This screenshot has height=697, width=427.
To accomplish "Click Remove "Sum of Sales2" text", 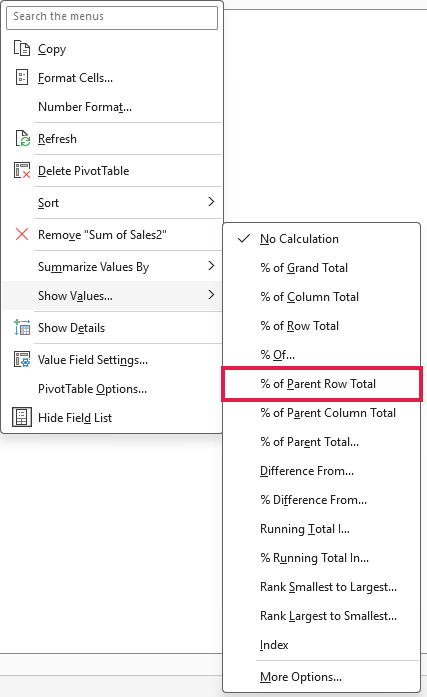I will [x=102, y=234].
